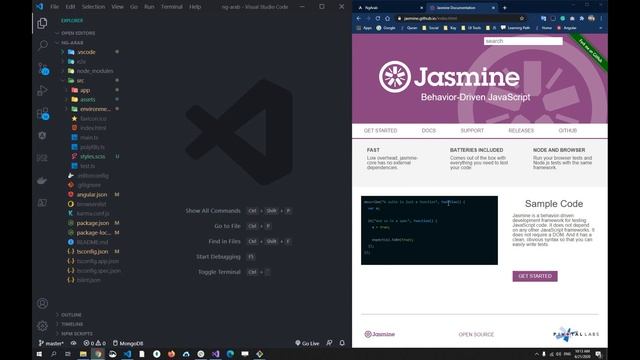640x360 pixels.
Task: Open the Accounts icon in activity bar
Action: [x=42, y=303]
